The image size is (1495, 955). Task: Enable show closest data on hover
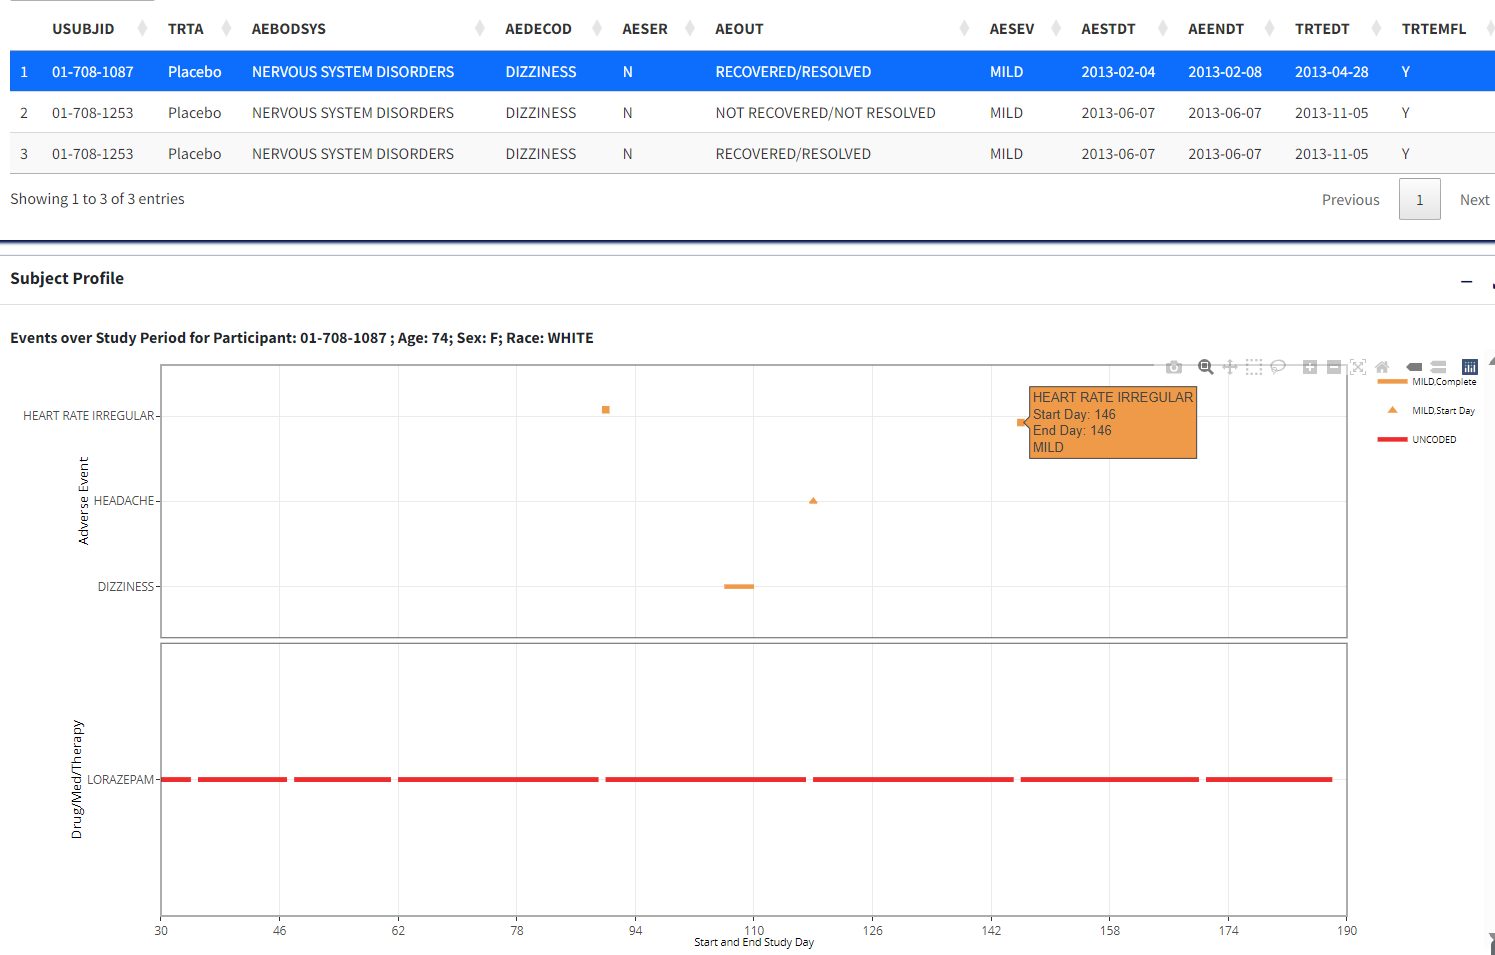[1414, 367]
